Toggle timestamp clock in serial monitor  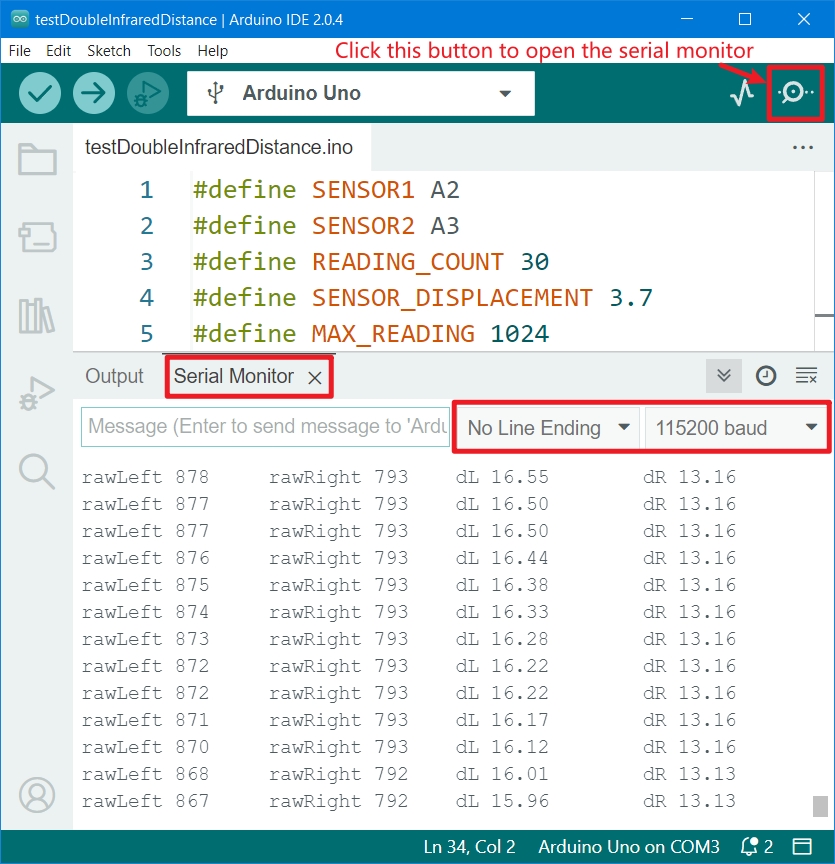[765, 376]
